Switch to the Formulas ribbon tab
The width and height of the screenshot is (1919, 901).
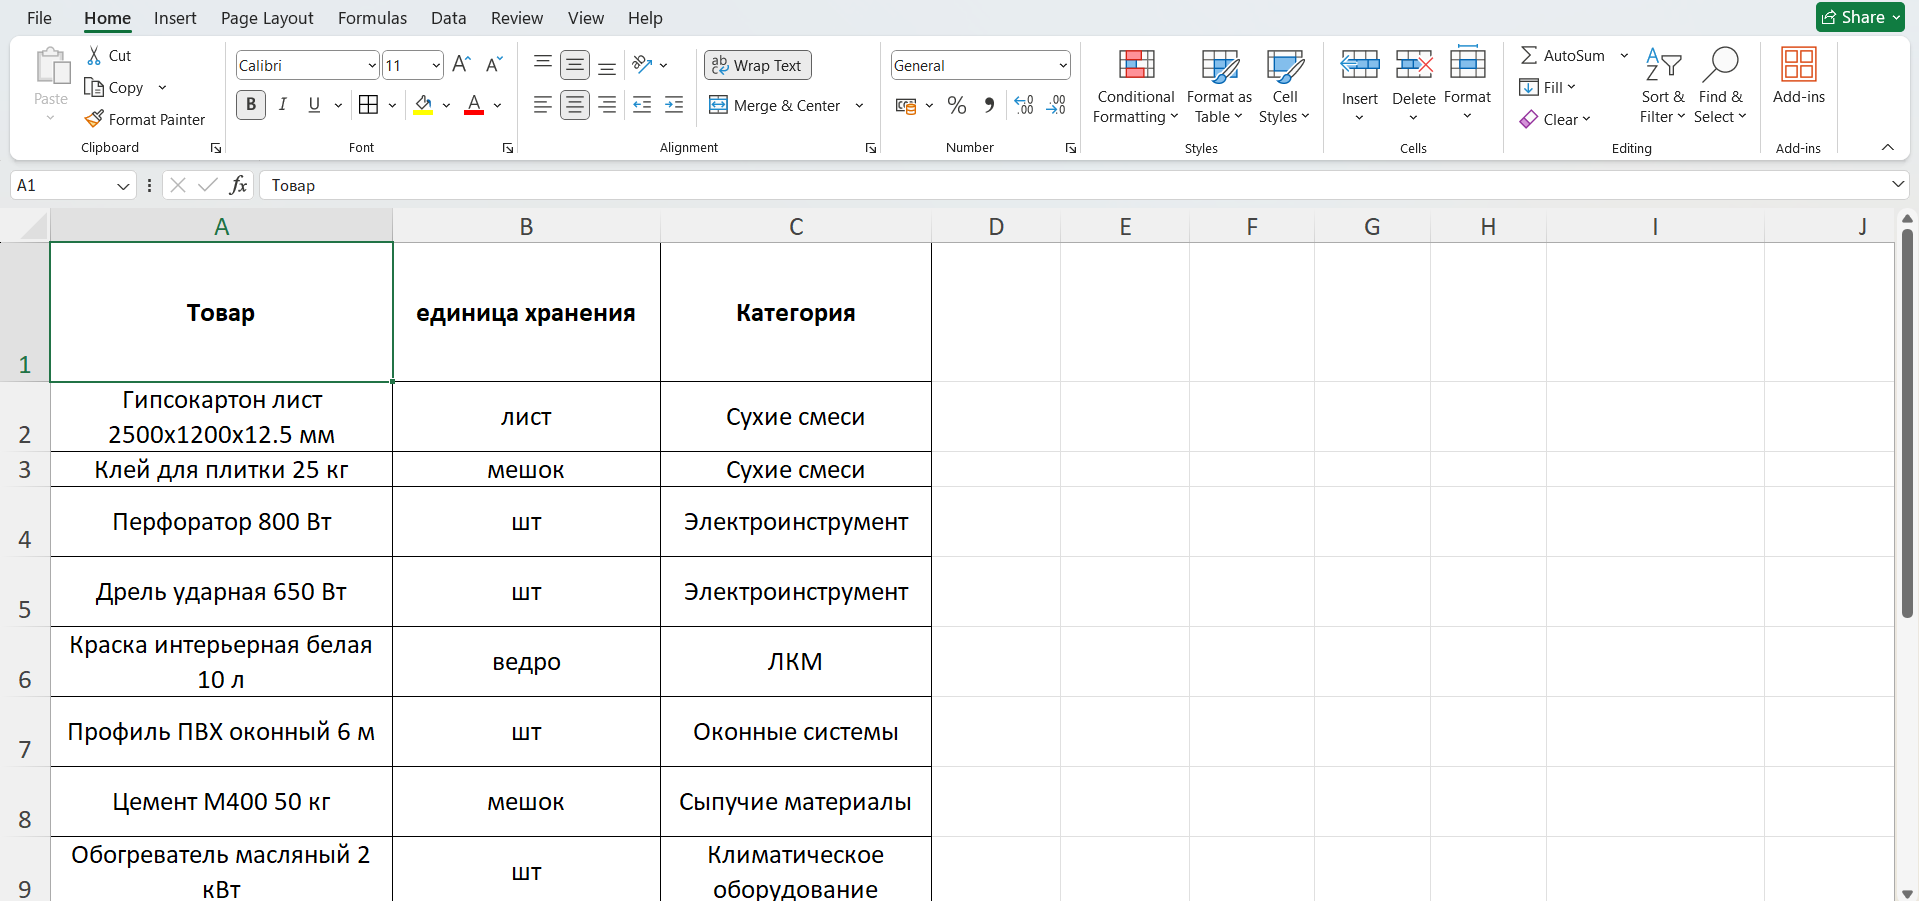tap(372, 18)
